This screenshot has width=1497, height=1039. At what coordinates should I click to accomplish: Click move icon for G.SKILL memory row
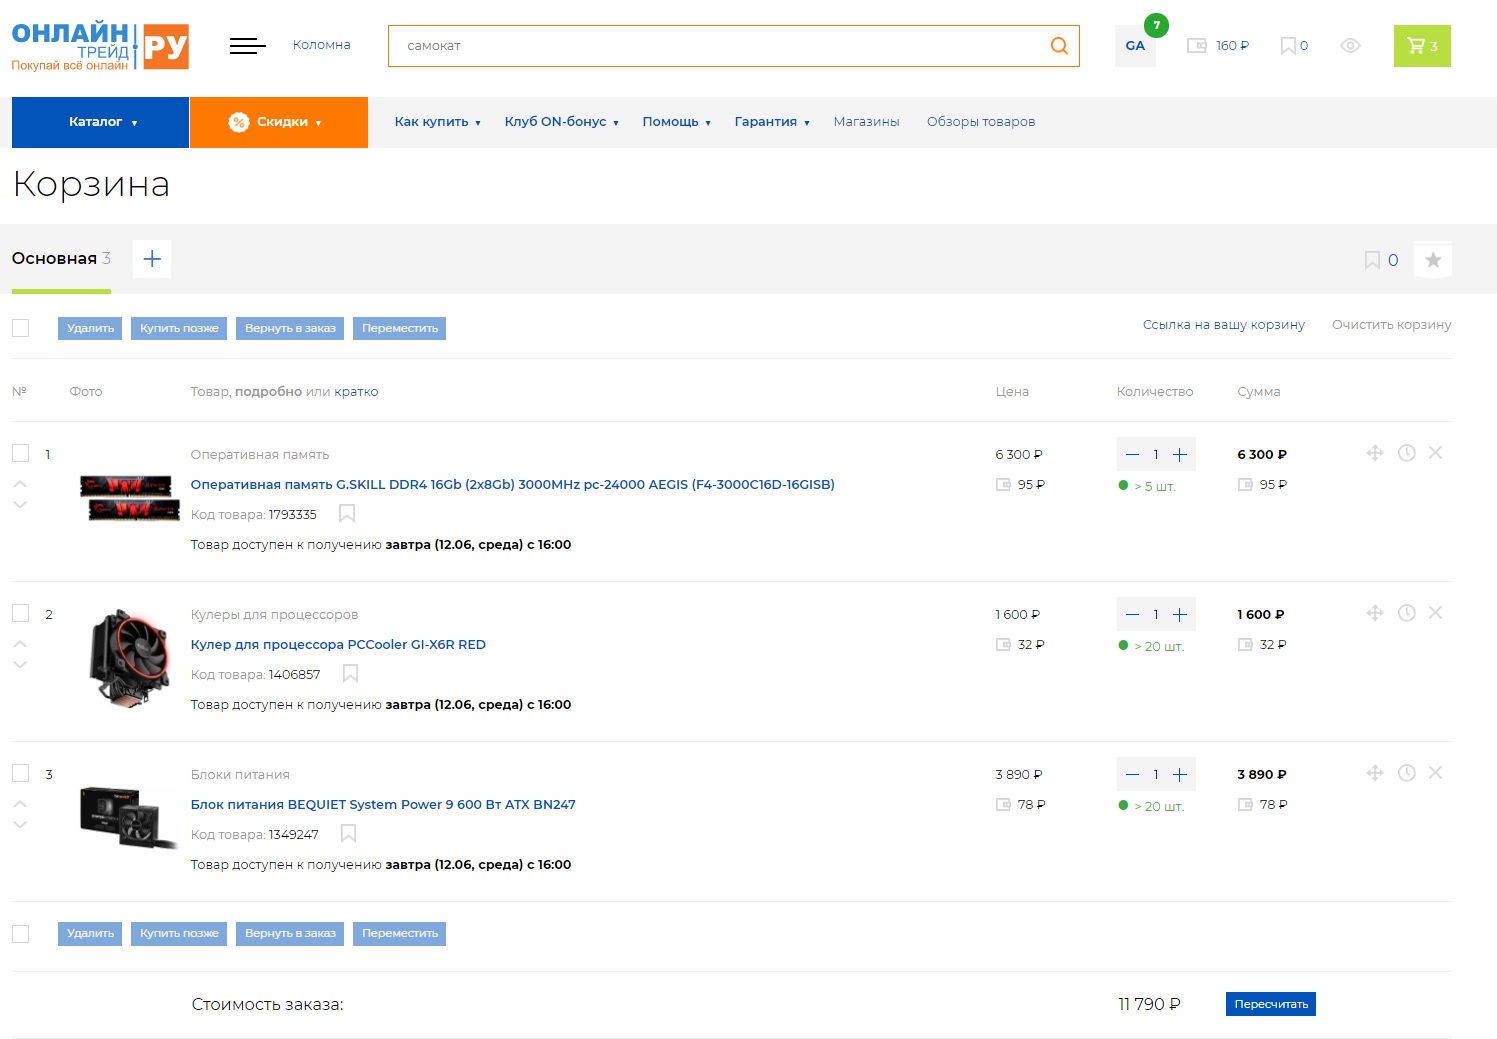1375,453
